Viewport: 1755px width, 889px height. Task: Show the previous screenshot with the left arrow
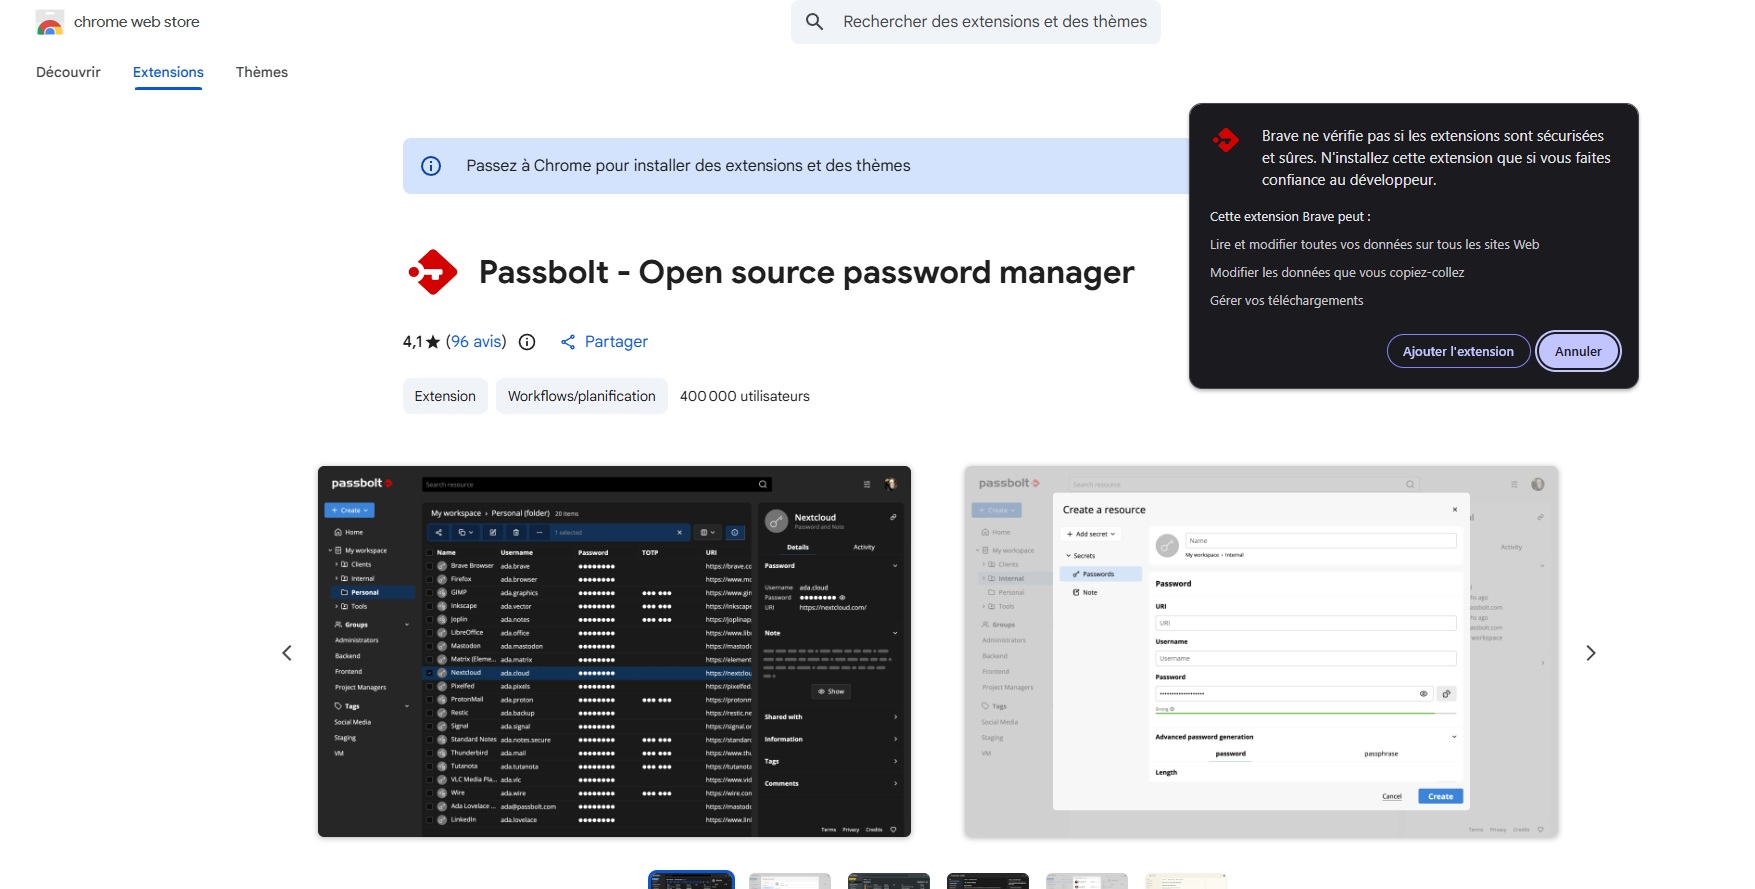[287, 653]
